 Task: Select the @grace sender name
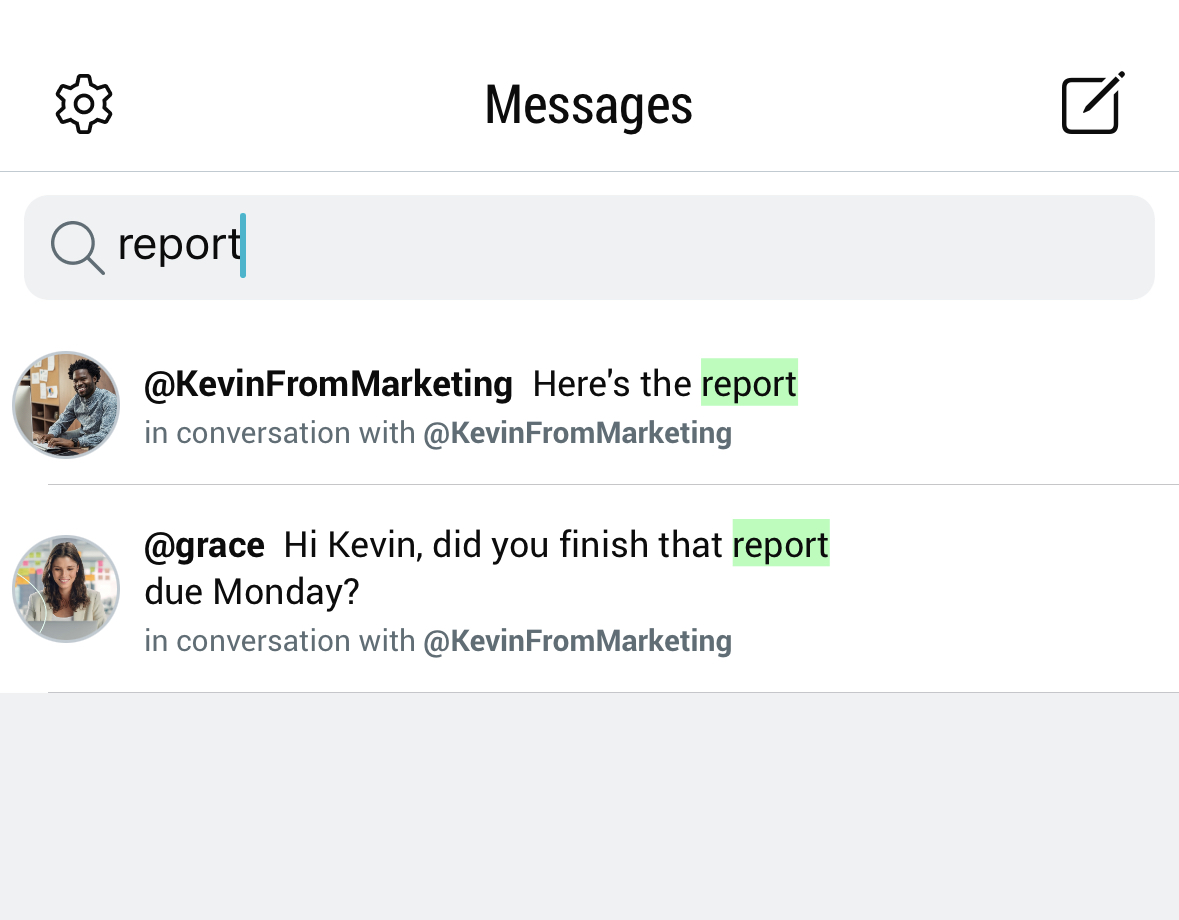click(x=204, y=545)
